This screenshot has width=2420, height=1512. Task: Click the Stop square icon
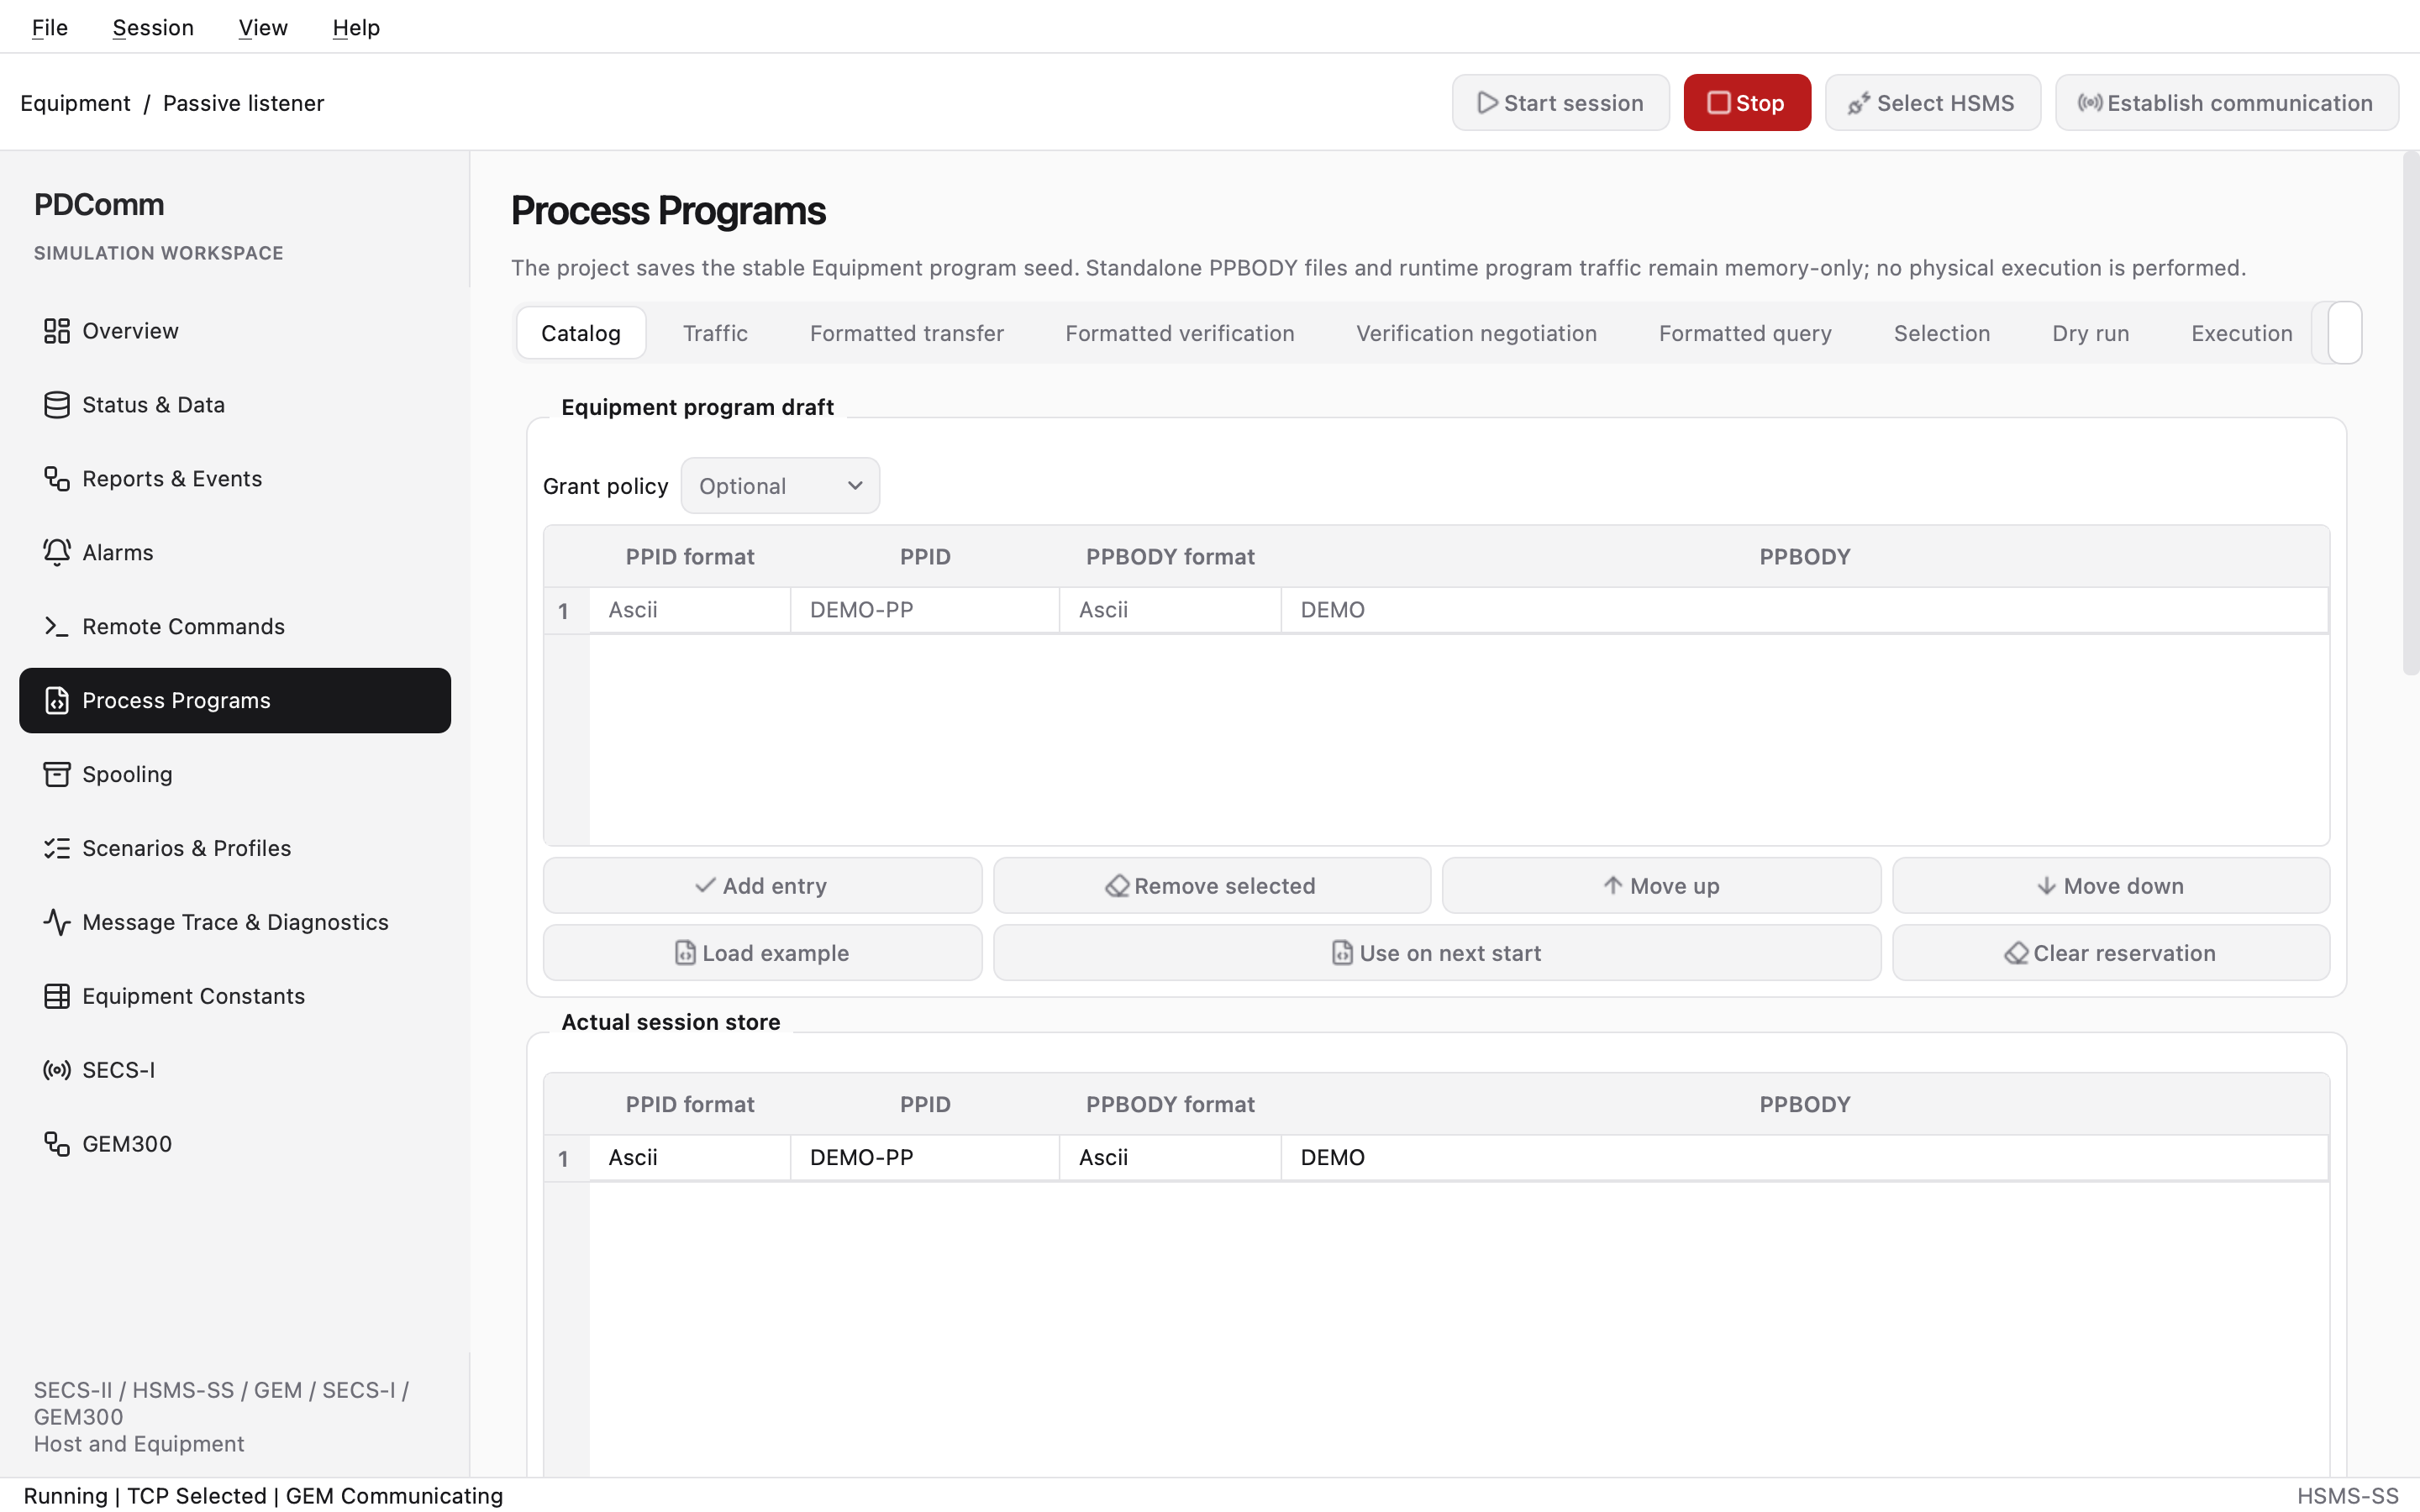[1719, 103]
